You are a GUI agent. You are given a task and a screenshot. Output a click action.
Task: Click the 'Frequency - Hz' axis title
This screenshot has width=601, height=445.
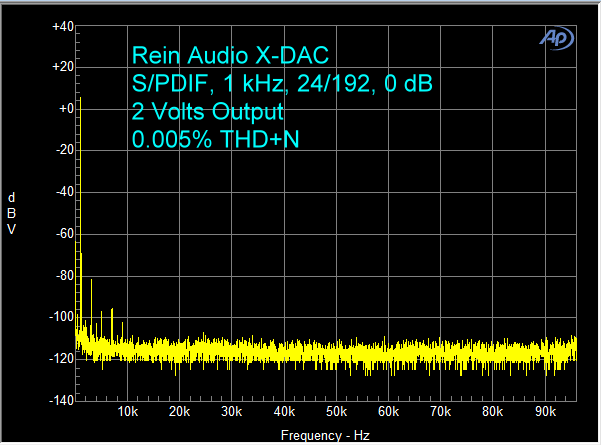(x=325, y=436)
